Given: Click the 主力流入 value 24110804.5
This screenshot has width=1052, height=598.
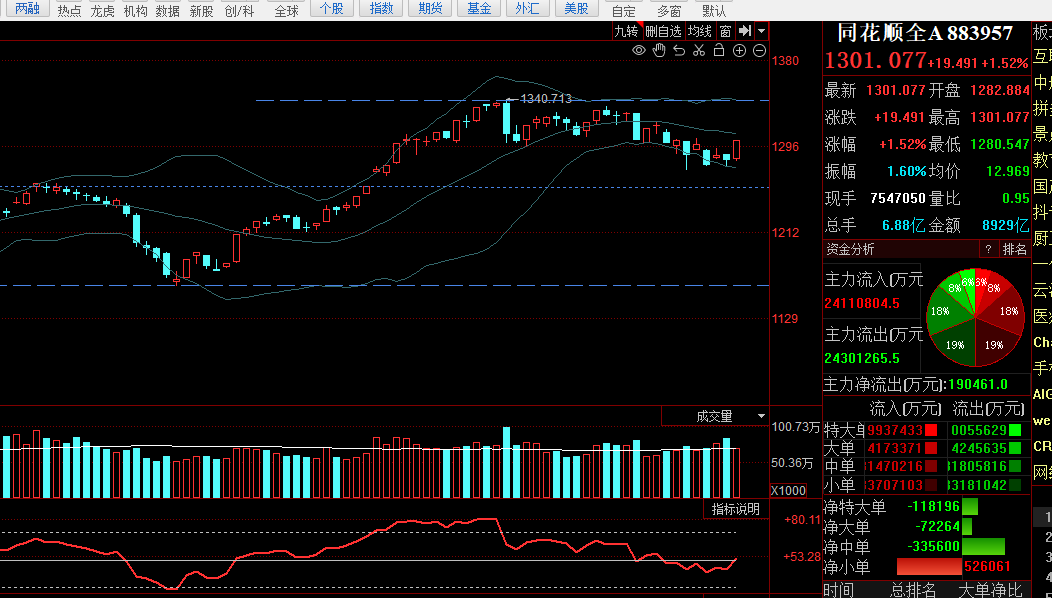Looking at the screenshot, I should (x=862, y=303).
